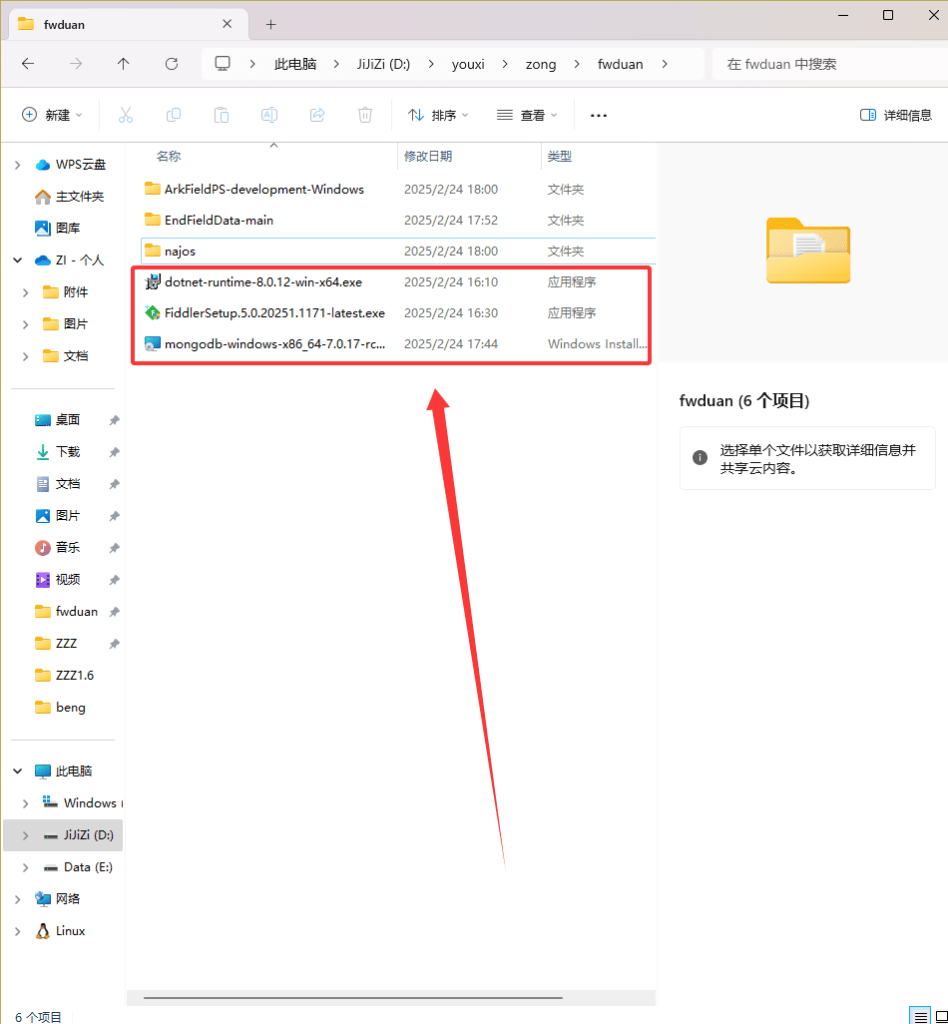This screenshot has width=948, height=1024.
Task: Switch to details list view in status bar
Action: (919, 1016)
